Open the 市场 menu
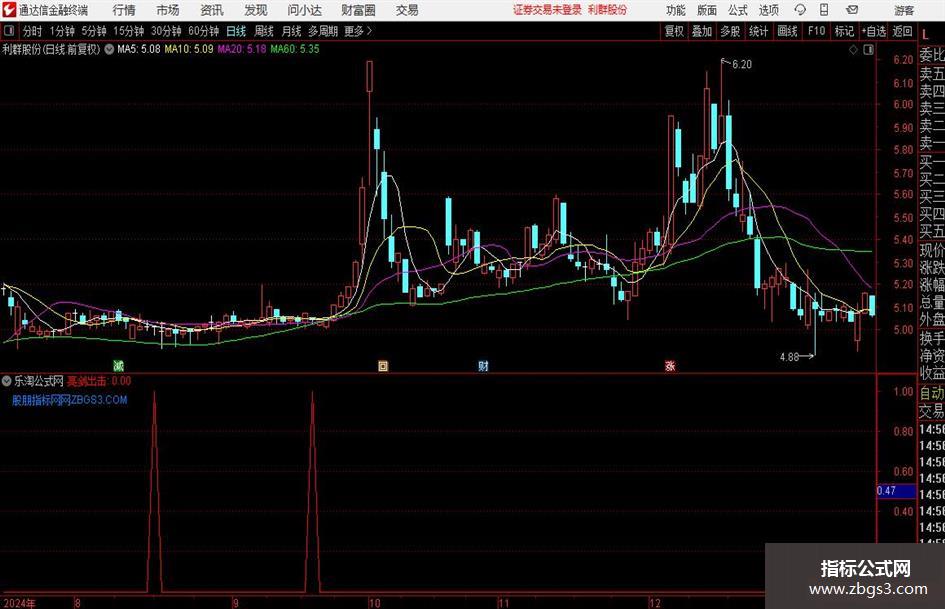Screen dimensions: 945x609 pyautogui.click(x=168, y=10)
